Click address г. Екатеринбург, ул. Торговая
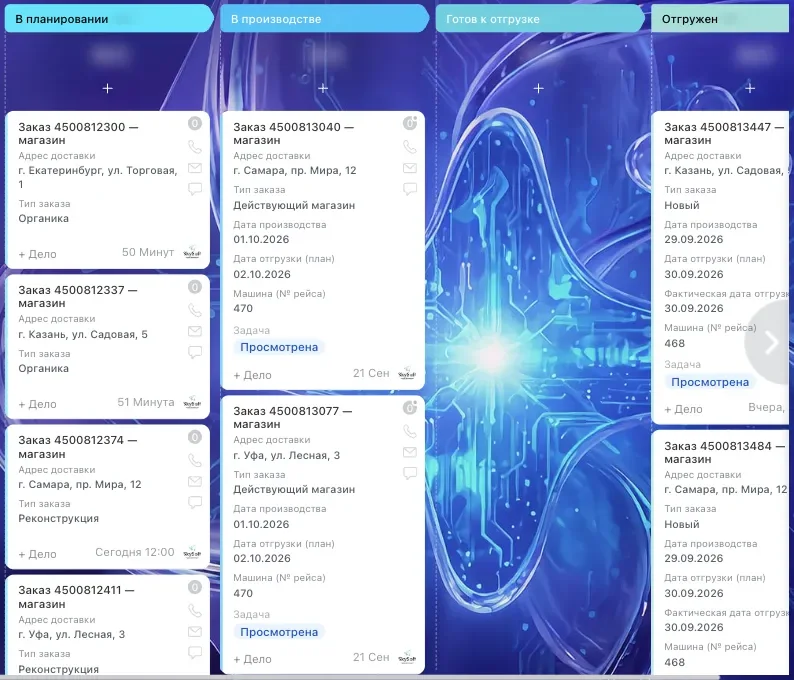Screen dimensions: 794x680 tap(98, 177)
